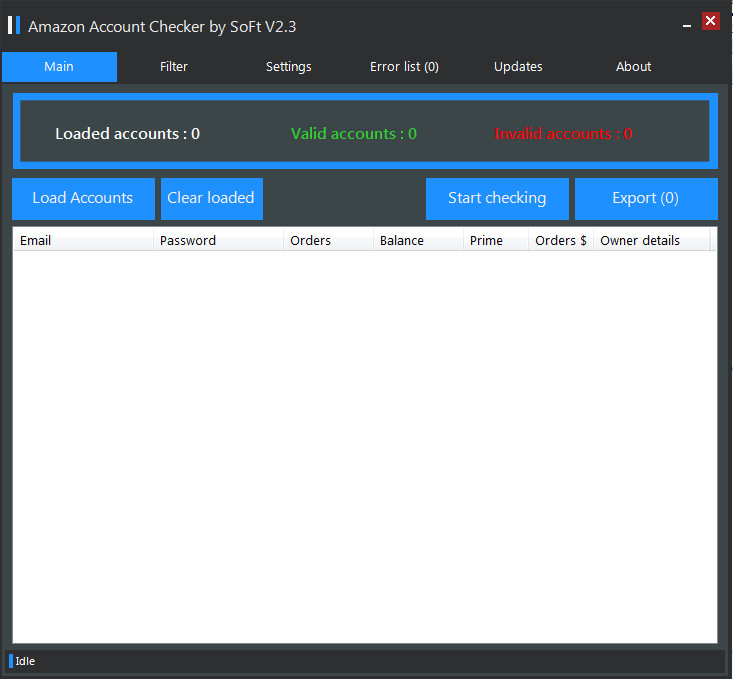Sort by the Balance column header
The height and width of the screenshot is (679, 733).
pos(418,240)
